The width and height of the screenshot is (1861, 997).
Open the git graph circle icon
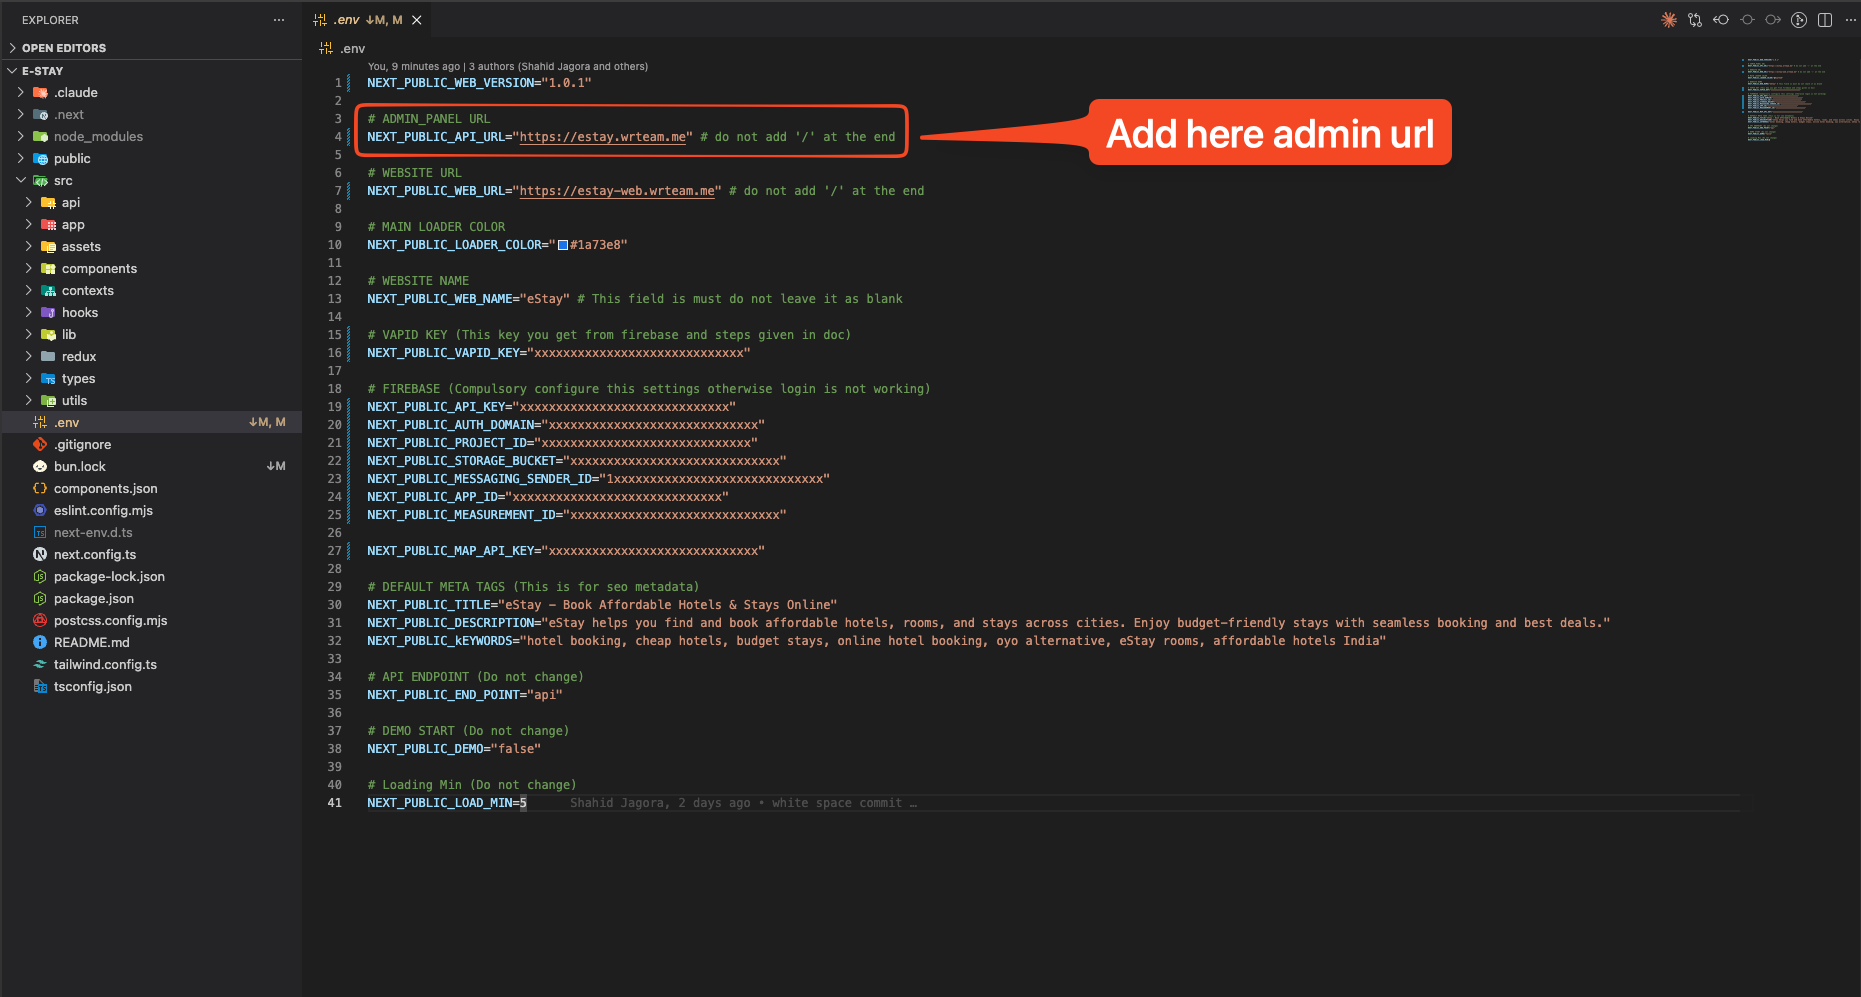click(1799, 20)
